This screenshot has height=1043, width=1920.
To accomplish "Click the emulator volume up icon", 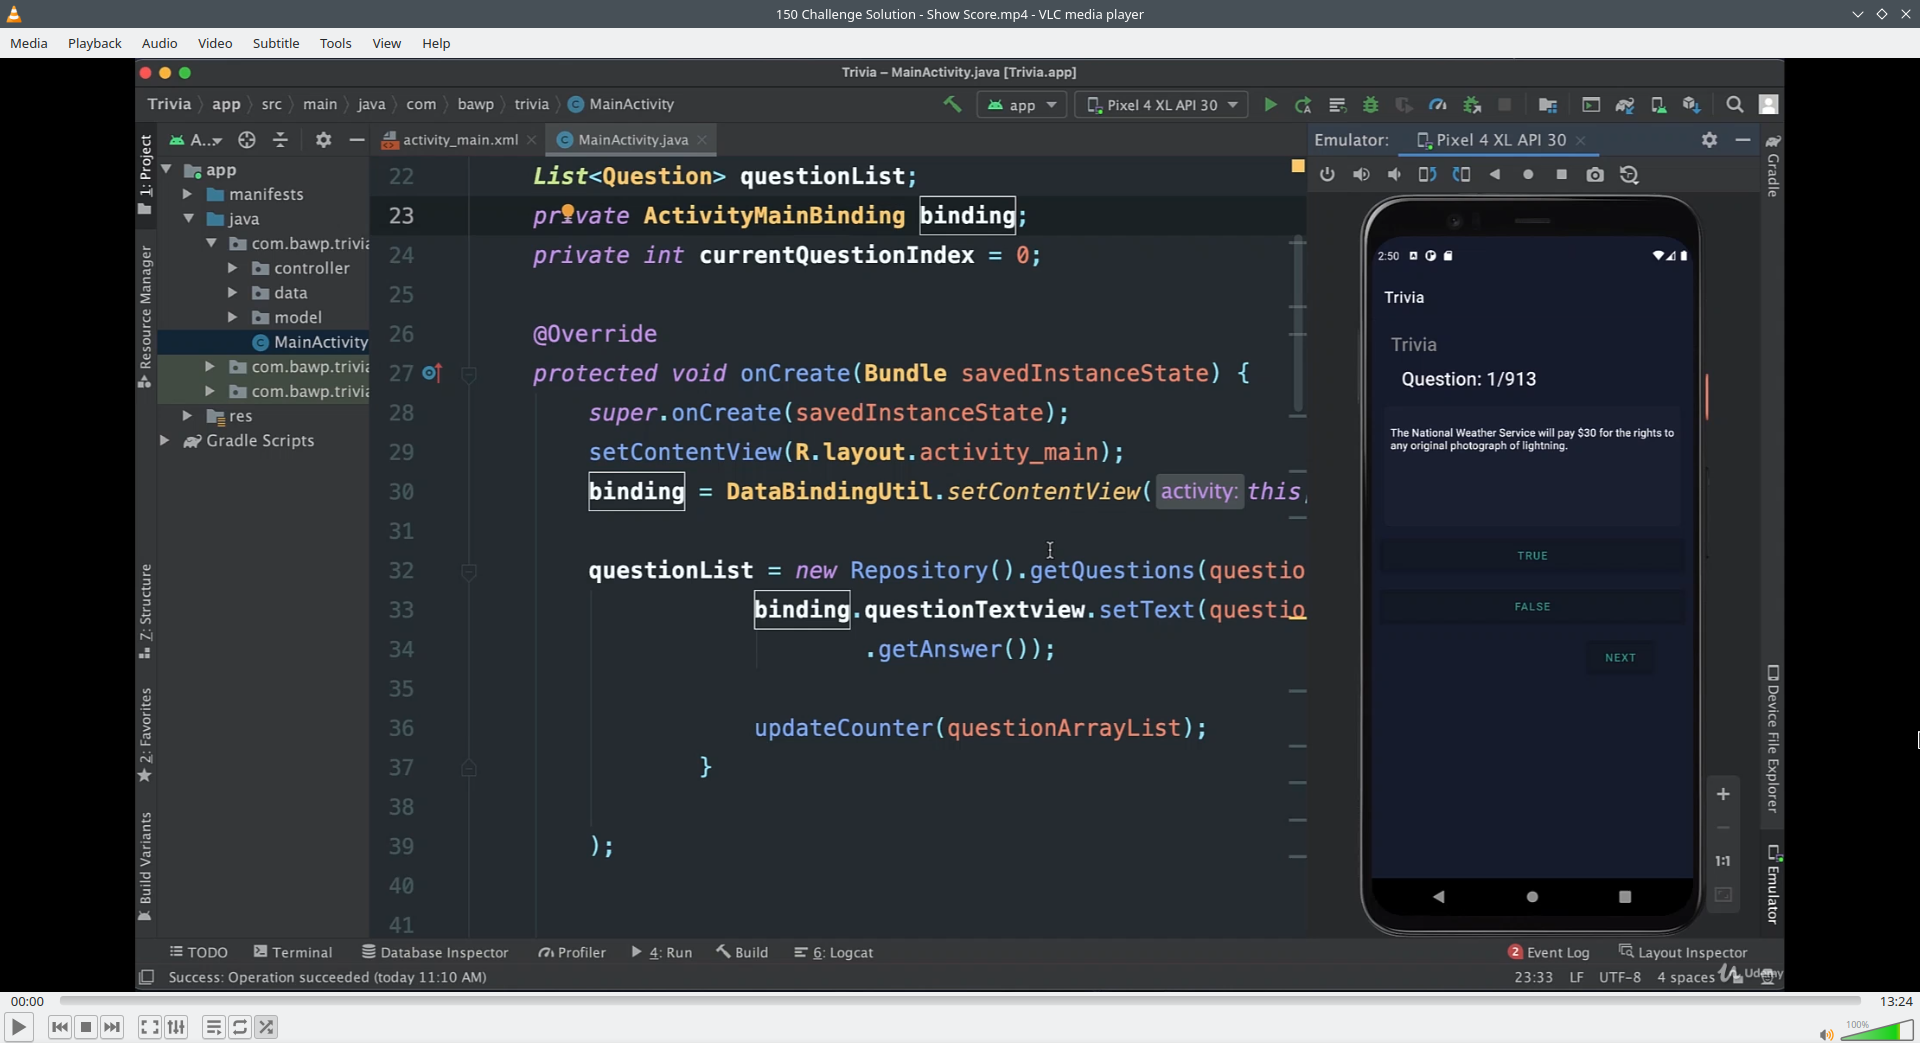I will 1361,175.
